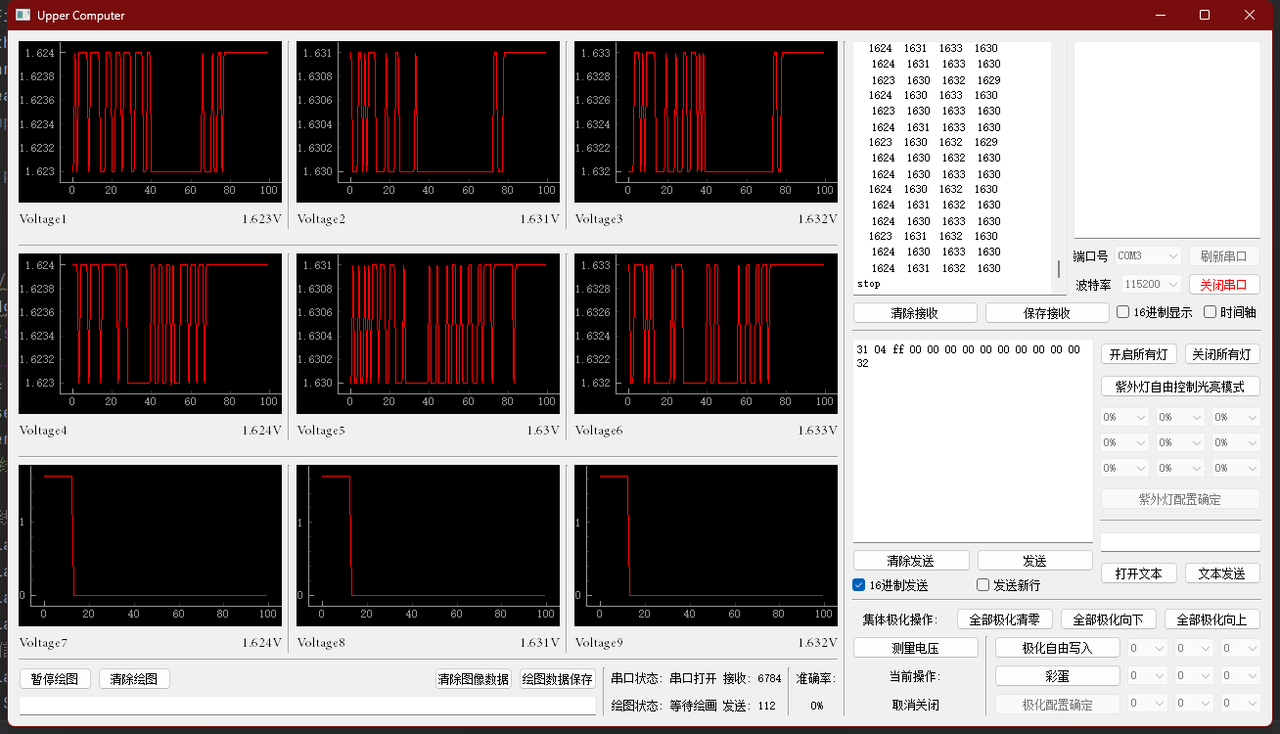Click 清除接收 to clear received data
This screenshot has width=1280, height=734.
[914, 312]
